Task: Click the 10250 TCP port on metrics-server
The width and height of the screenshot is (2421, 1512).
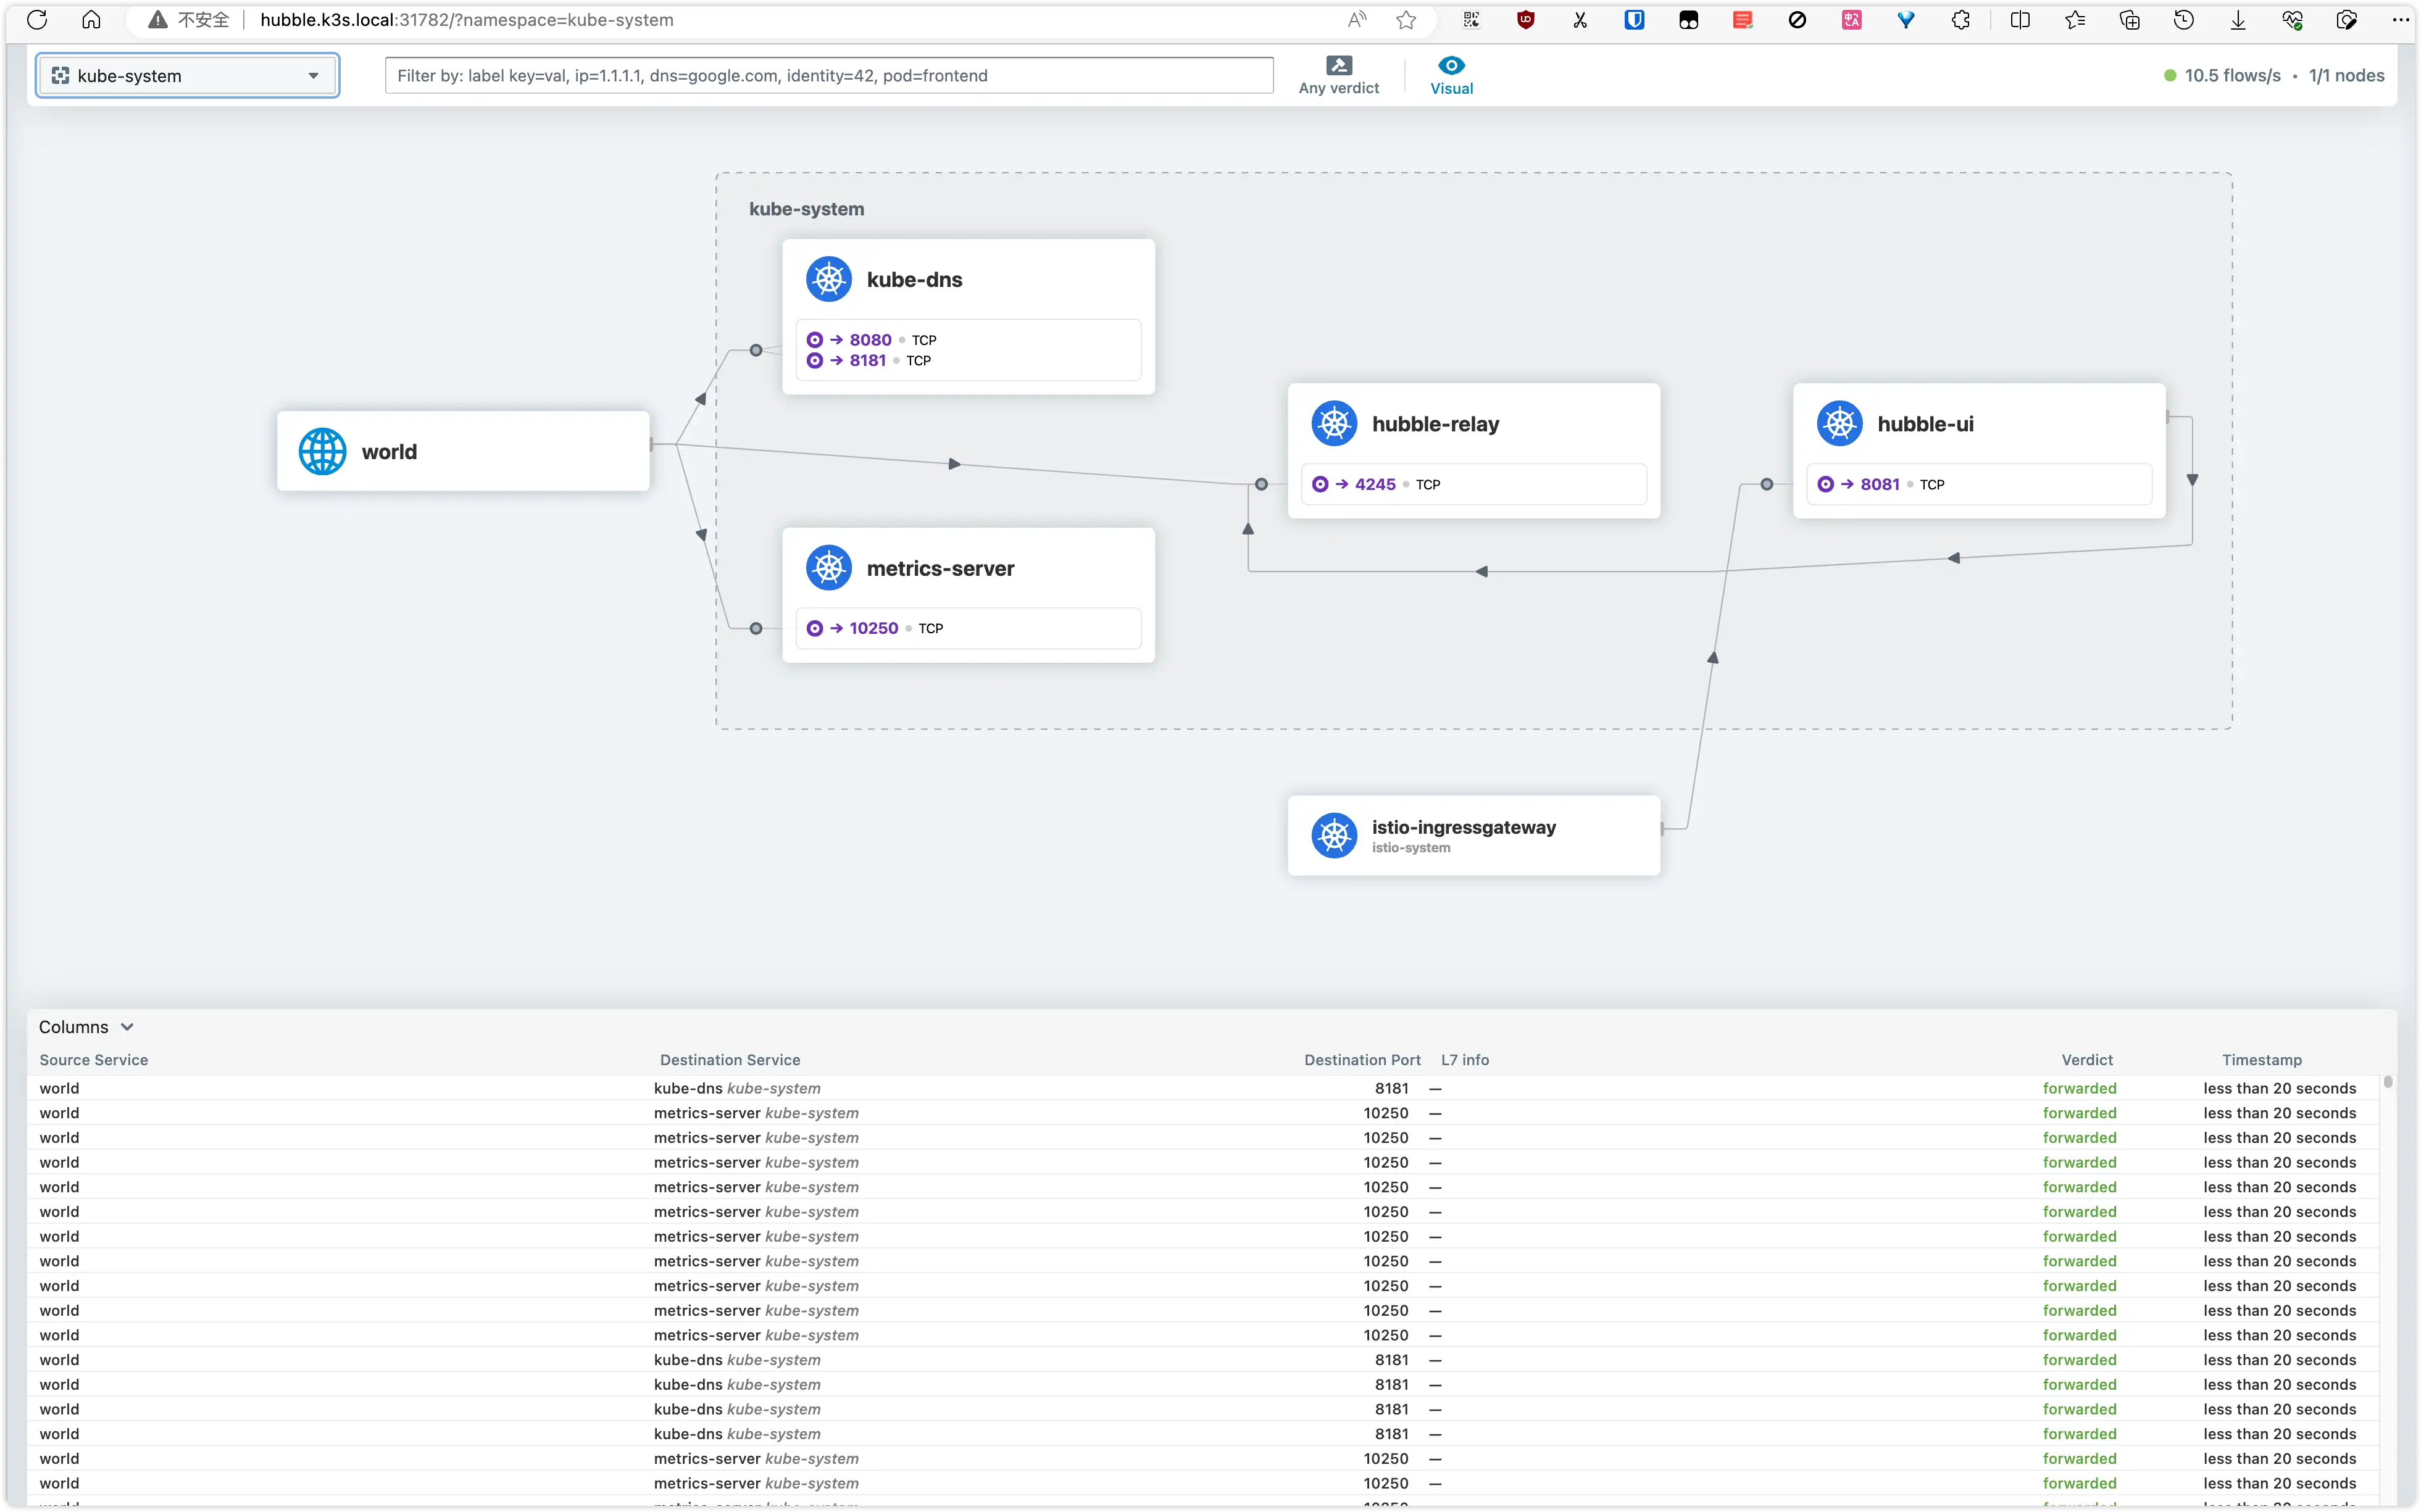Action: [873, 628]
